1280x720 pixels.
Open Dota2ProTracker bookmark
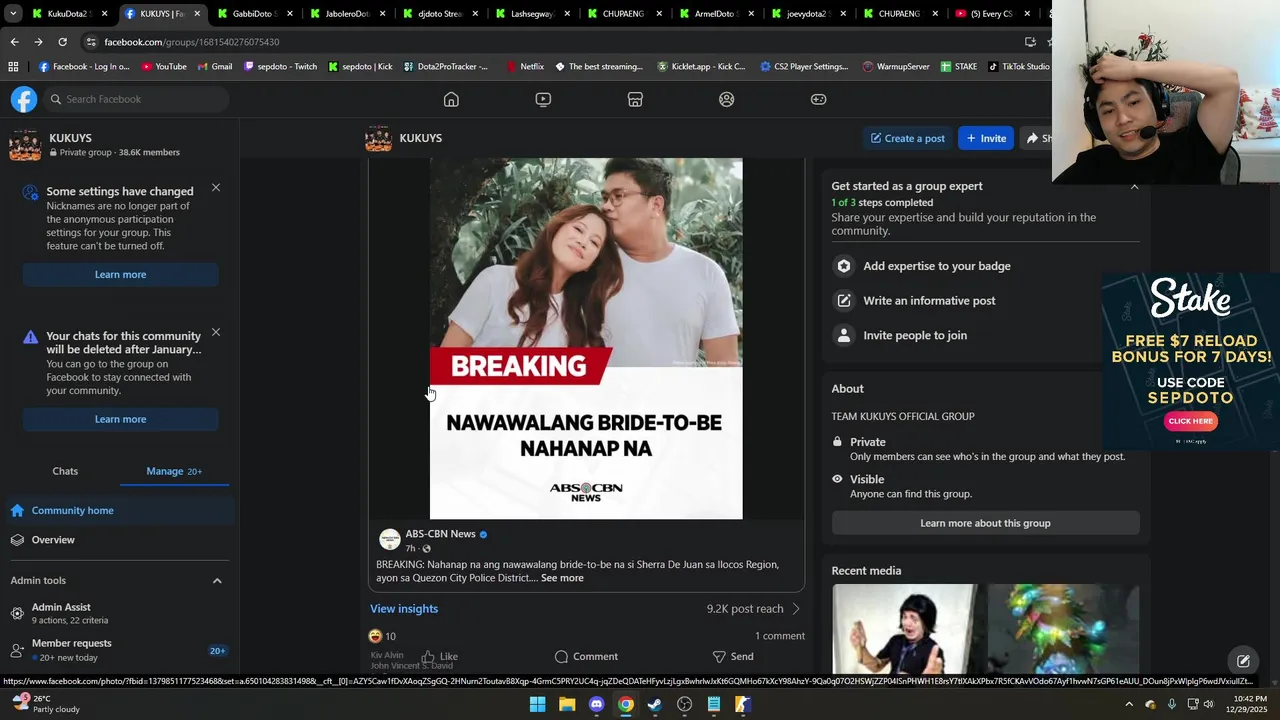coord(445,67)
